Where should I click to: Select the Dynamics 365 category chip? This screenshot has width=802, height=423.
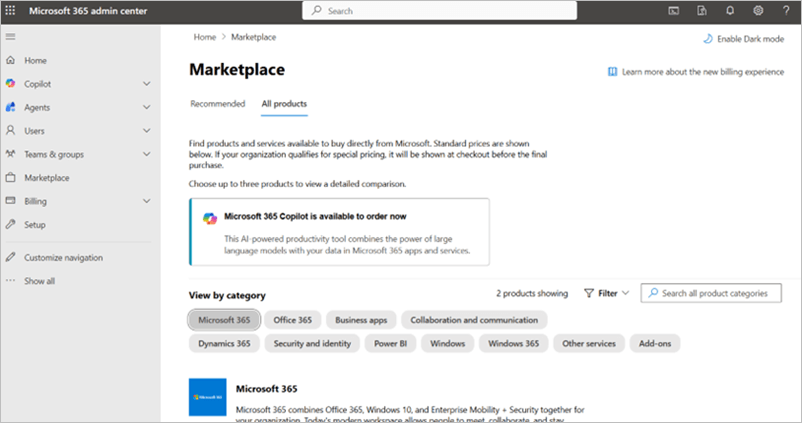pos(224,343)
